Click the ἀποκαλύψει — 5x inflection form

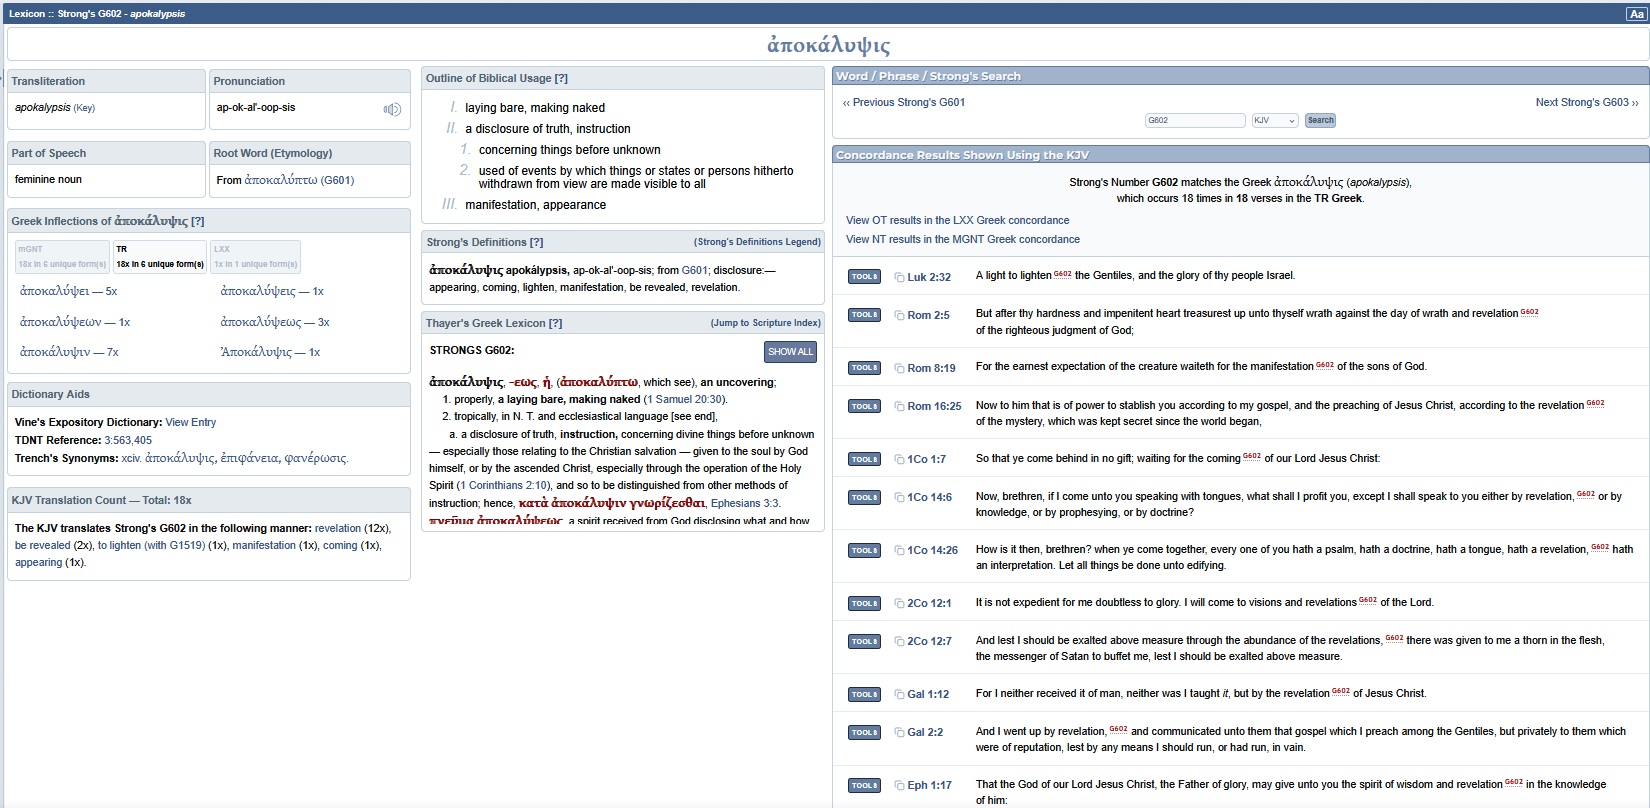68,291
